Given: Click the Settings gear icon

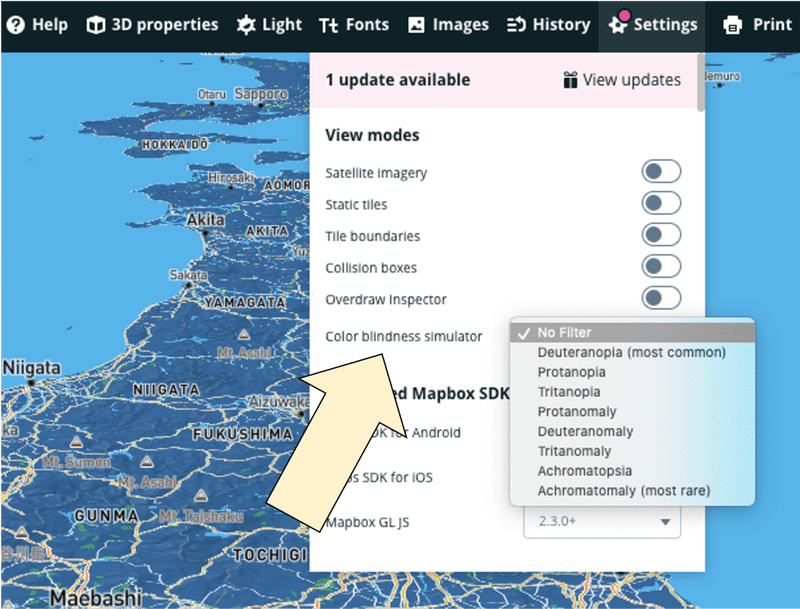Looking at the screenshot, I should 619,25.
